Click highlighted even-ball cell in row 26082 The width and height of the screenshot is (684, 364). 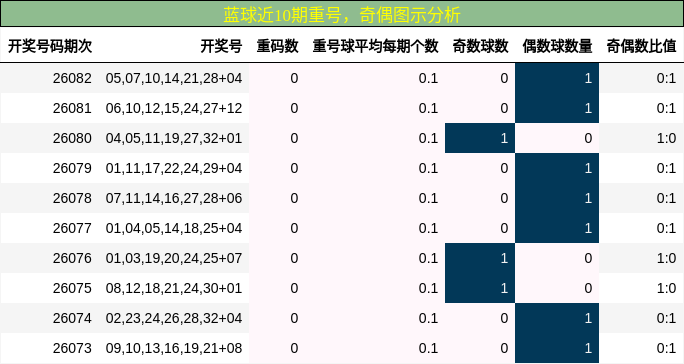click(557, 78)
